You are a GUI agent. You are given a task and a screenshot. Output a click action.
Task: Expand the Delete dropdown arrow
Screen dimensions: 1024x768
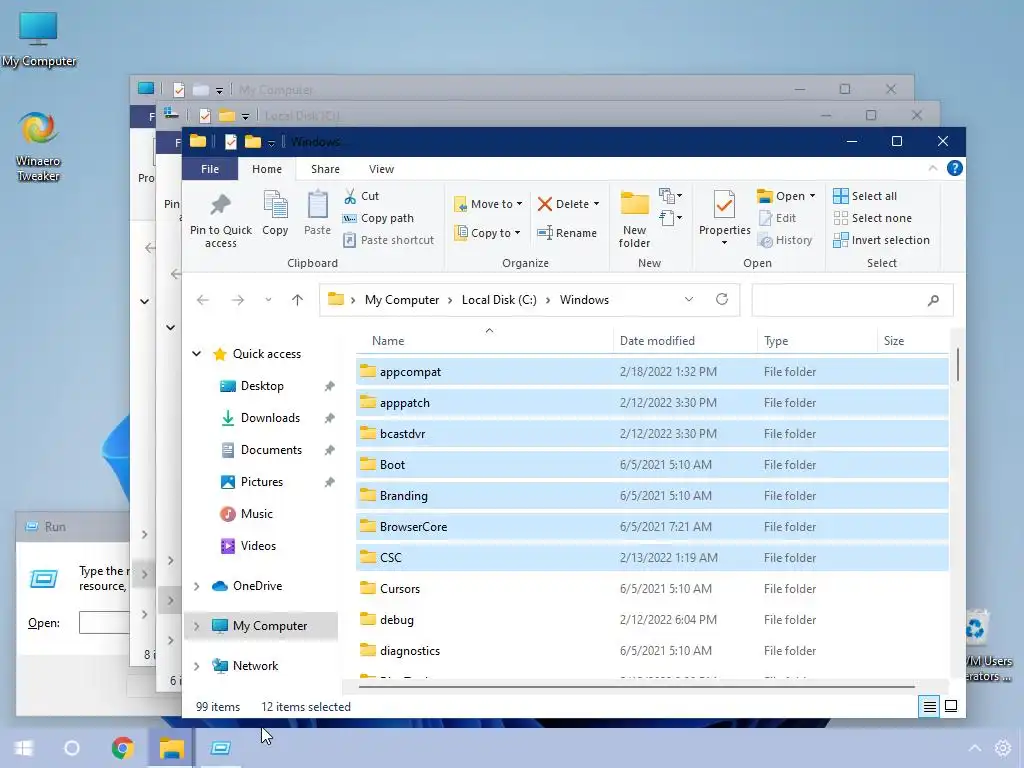pyautogui.click(x=596, y=204)
